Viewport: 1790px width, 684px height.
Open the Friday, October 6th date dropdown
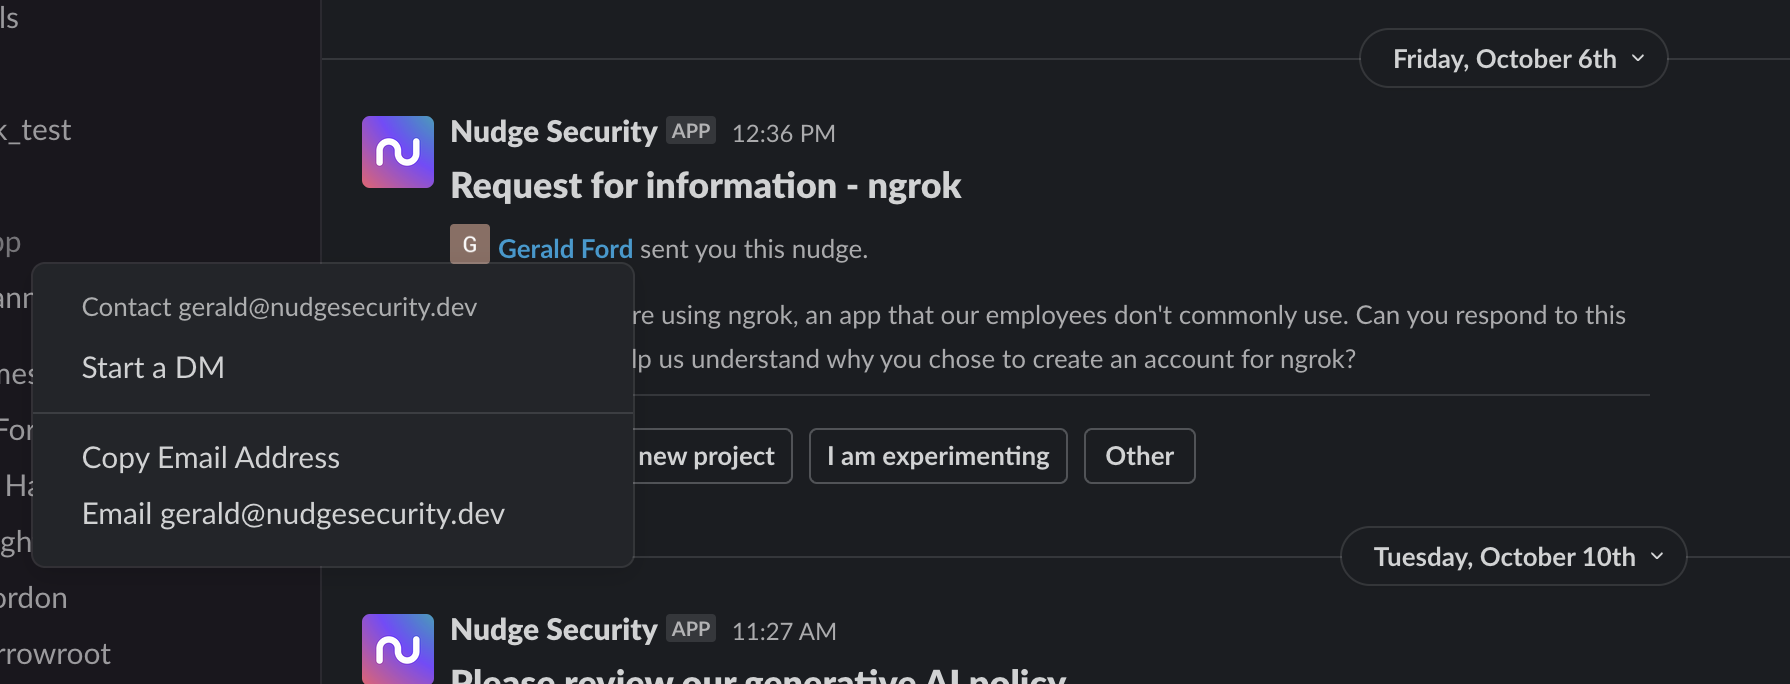tap(1512, 59)
